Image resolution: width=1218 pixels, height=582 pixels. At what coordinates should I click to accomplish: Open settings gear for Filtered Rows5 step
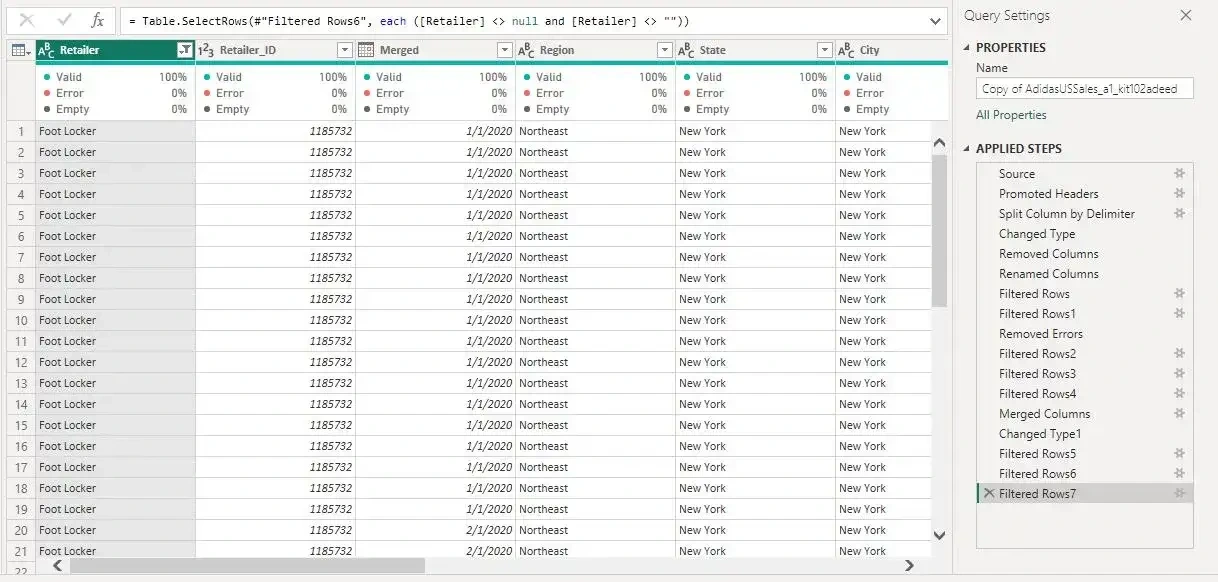pyautogui.click(x=1179, y=453)
